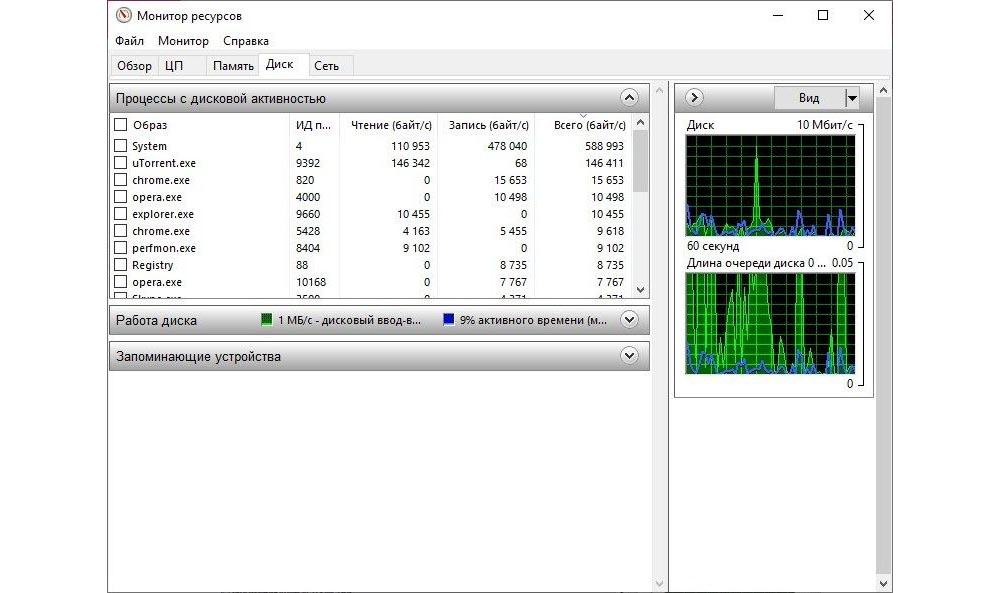1000x593 pixels.
Task: Click the graphs pane scrollbar up arrow
Action: pyautogui.click(x=883, y=91)
